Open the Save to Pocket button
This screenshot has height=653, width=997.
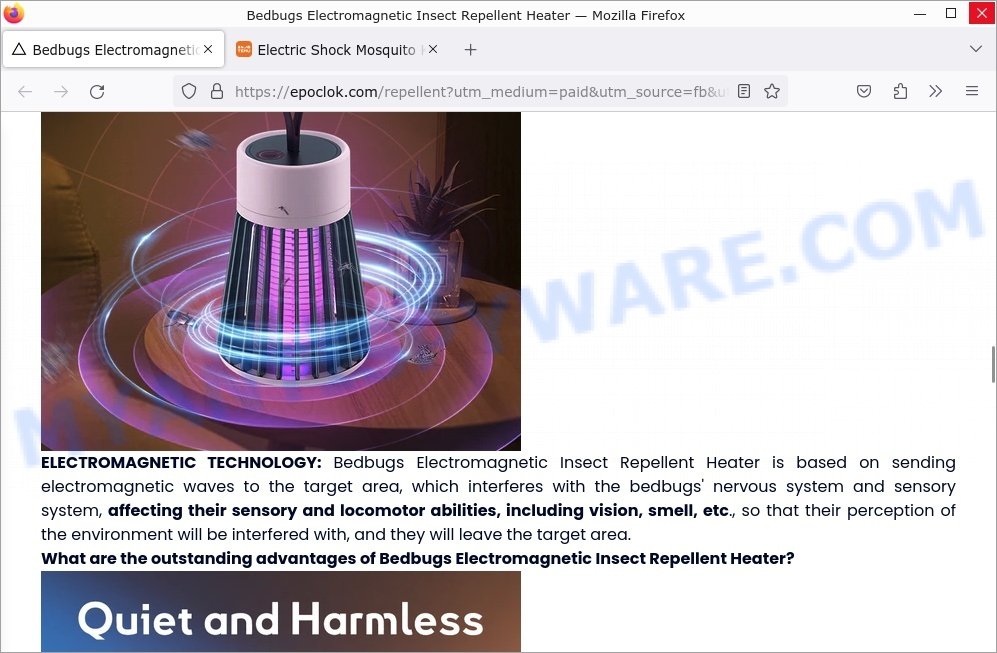tap(863, 91)
